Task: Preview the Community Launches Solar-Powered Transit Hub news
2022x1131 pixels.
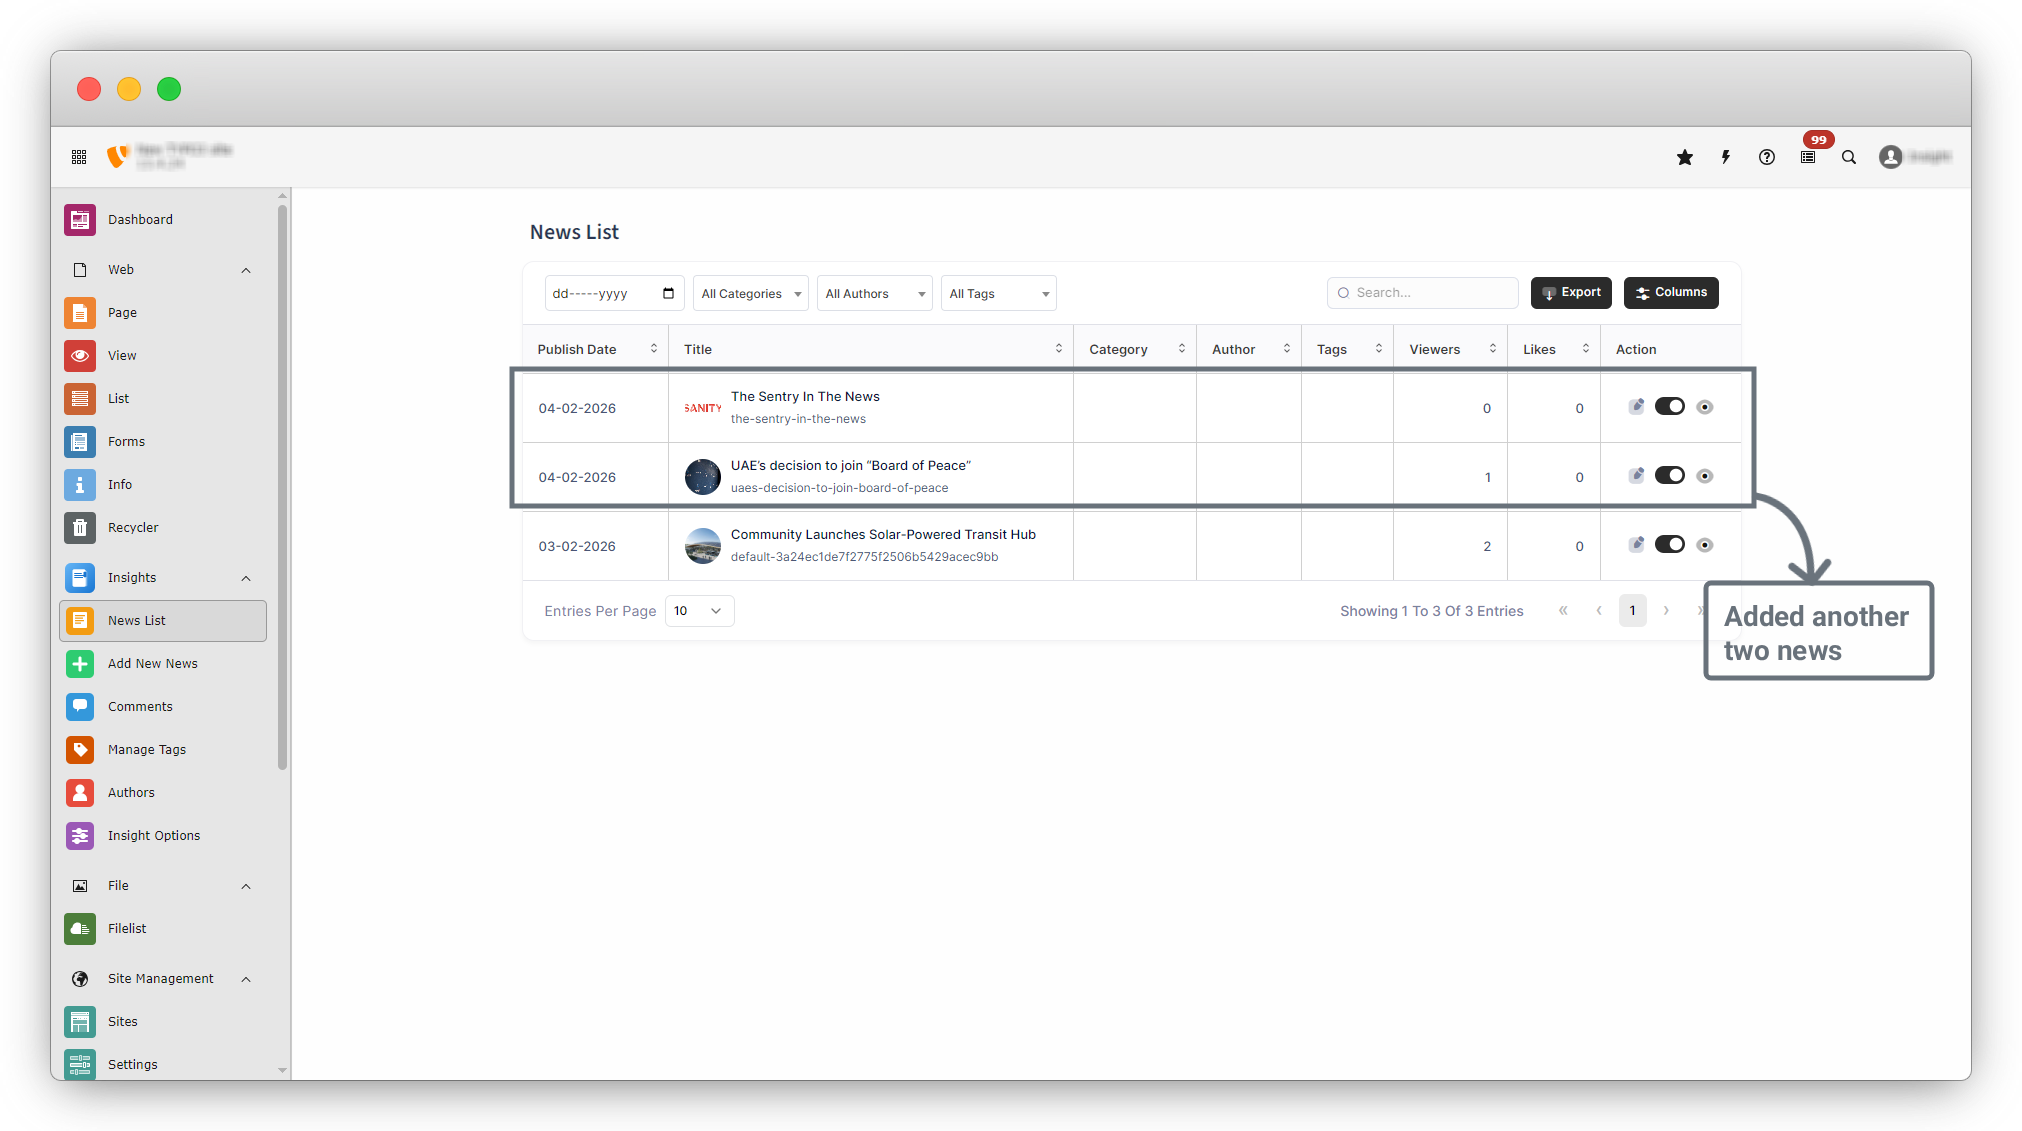Action: pyautogui.click(x=1705, y=545)
